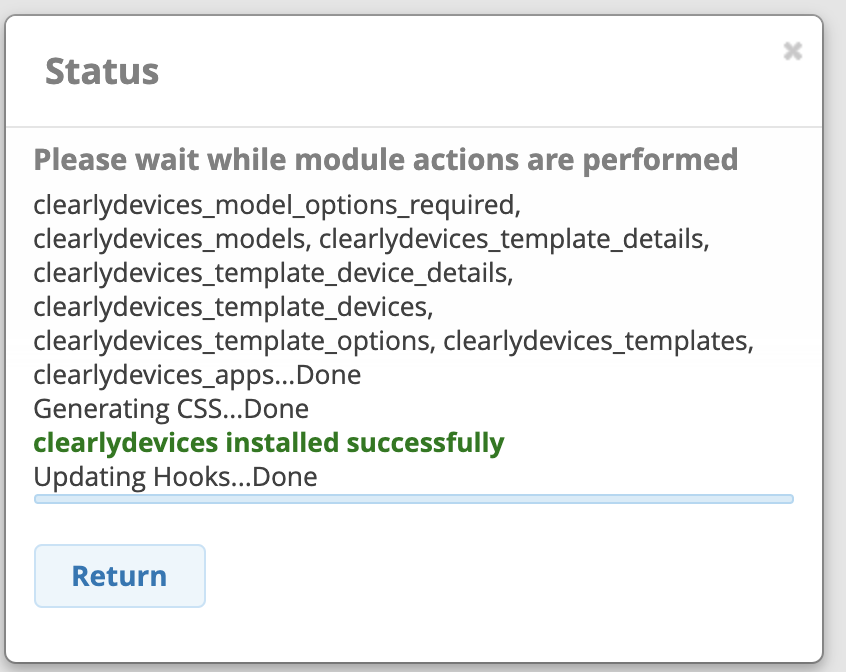Viewport: 846px width, 672px height.
Task: Click the clearlydevices_templates table name
Action: (598, 341)
